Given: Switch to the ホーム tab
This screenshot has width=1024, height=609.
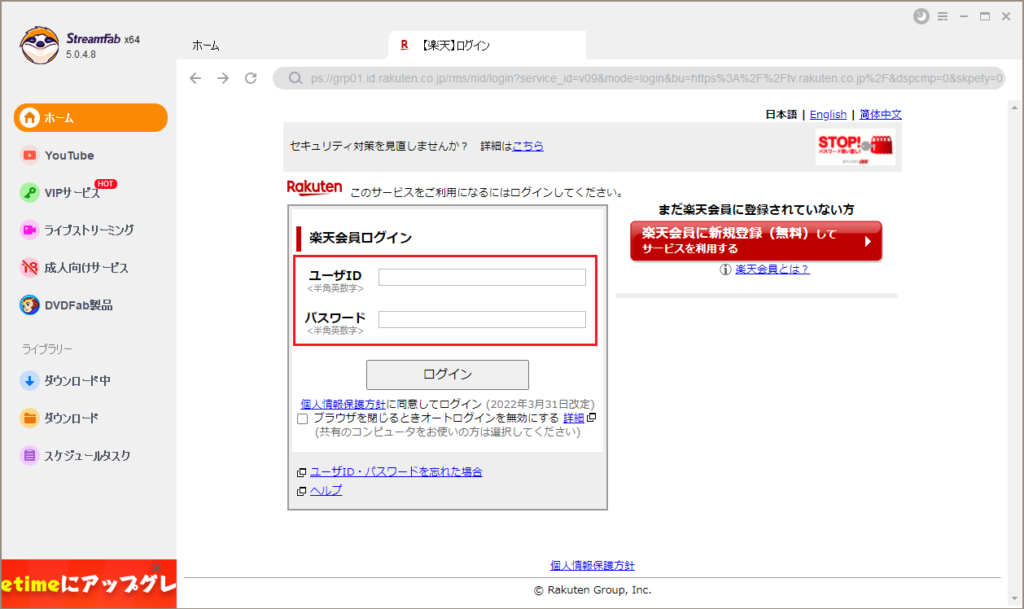Looking at the screenshot, I should pos(206,46).
